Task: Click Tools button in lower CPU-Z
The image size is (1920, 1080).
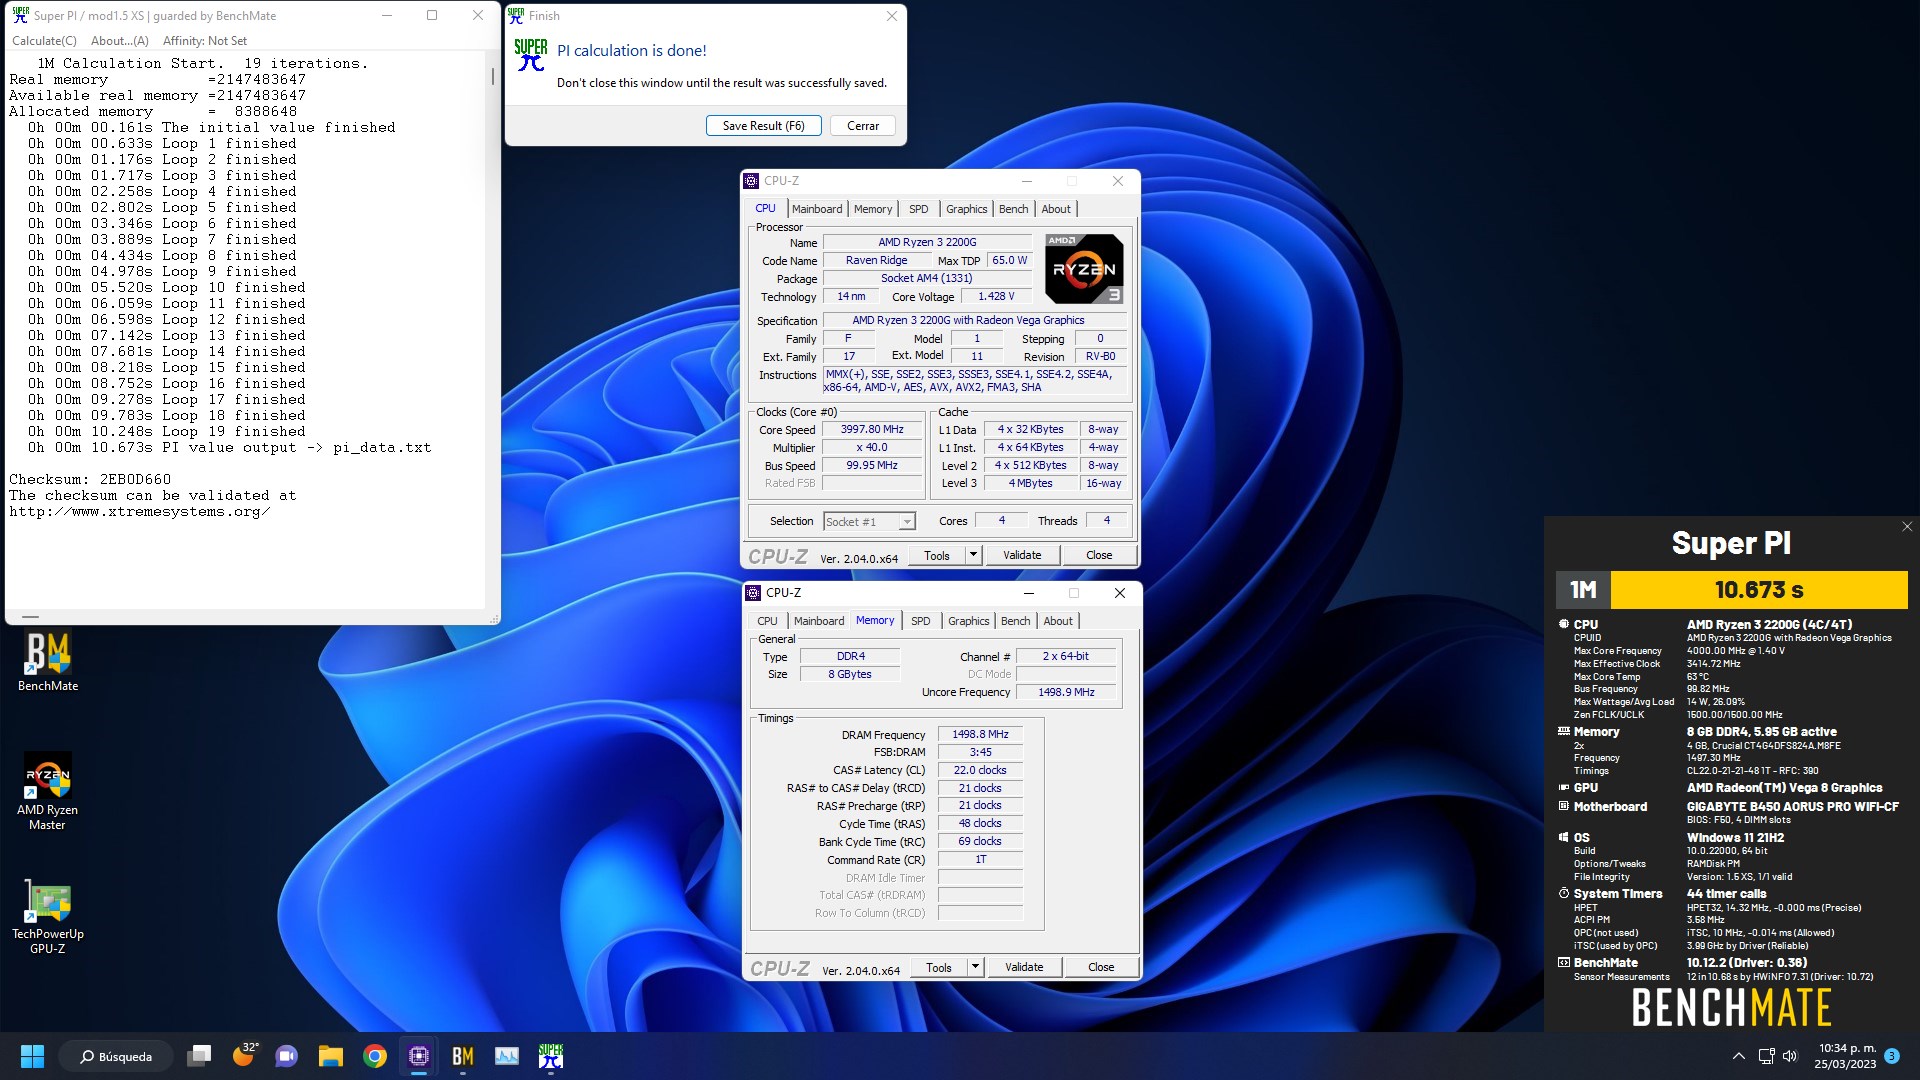Action: [939, 967]
